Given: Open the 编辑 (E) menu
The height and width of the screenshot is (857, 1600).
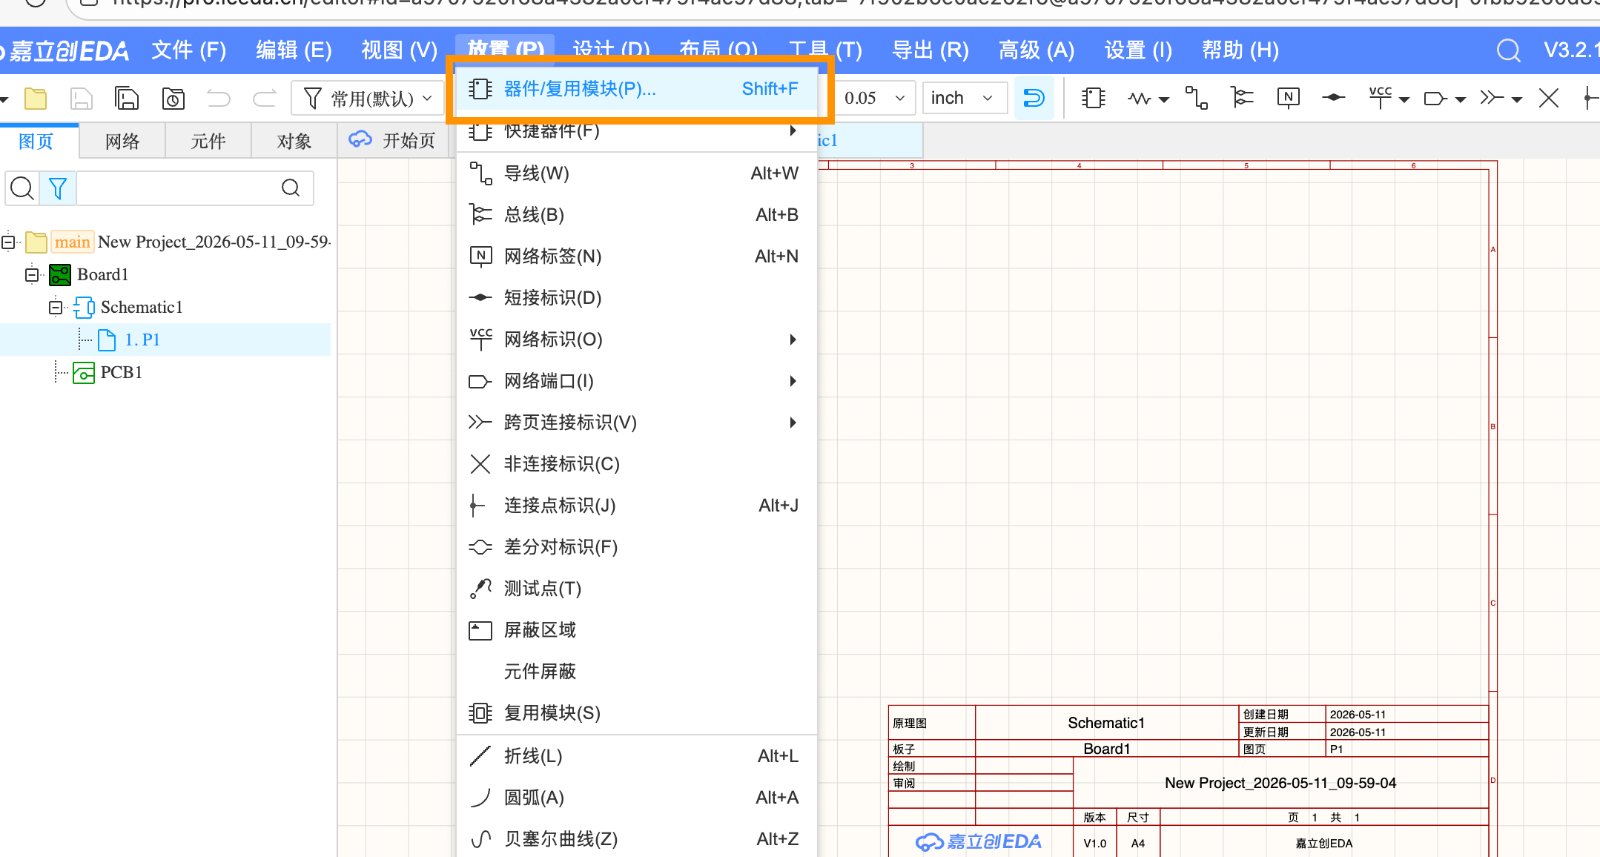Looking at the screenshot, I should click(x=294, y=50).
